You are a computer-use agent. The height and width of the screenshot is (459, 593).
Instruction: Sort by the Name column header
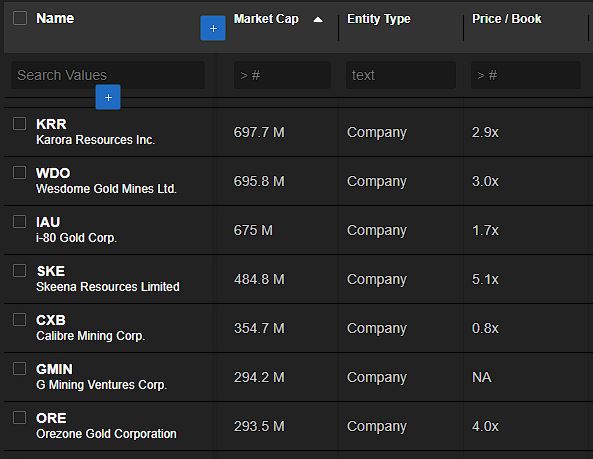[55, 18]
